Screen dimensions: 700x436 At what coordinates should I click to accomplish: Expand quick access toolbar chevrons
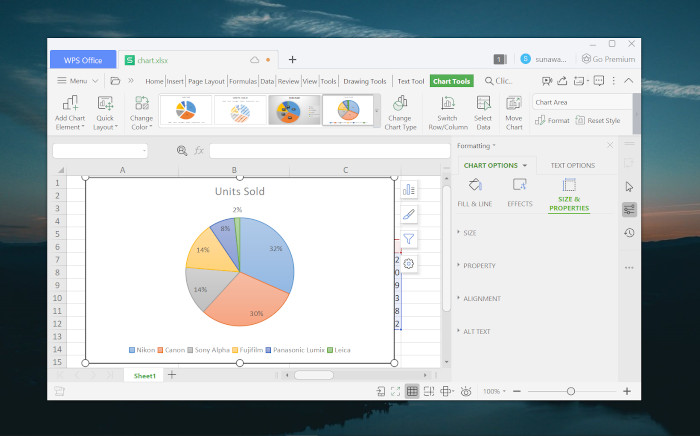[x=131, y=81]
